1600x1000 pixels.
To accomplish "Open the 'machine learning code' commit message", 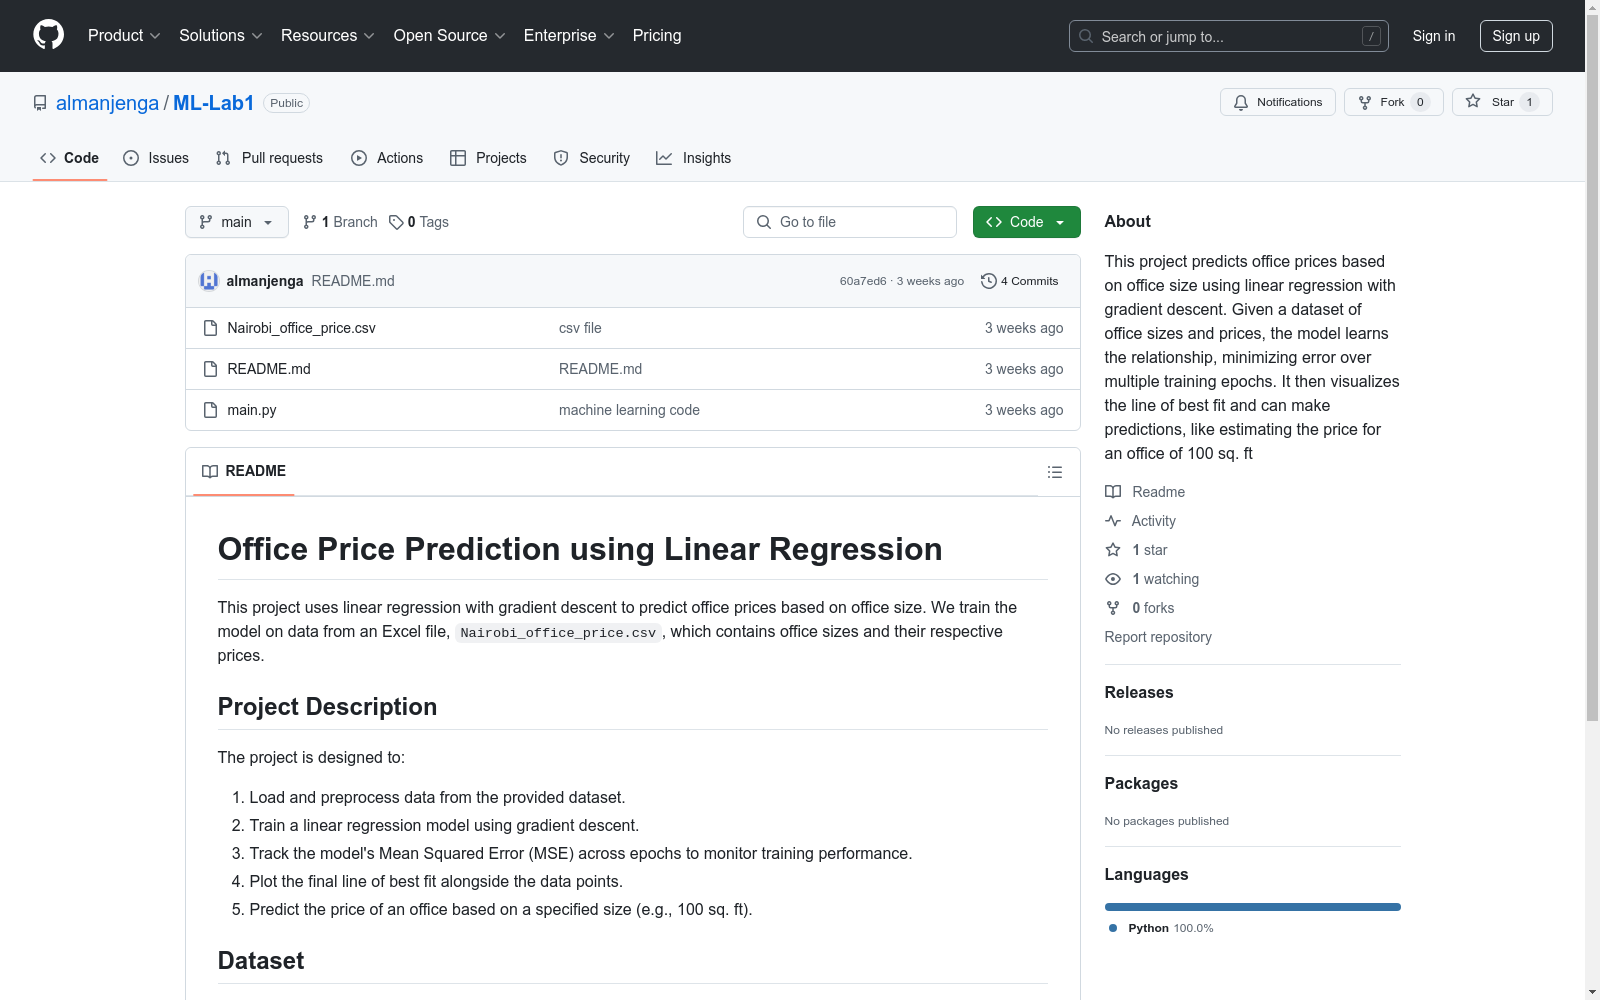I will tap(629, 410).
